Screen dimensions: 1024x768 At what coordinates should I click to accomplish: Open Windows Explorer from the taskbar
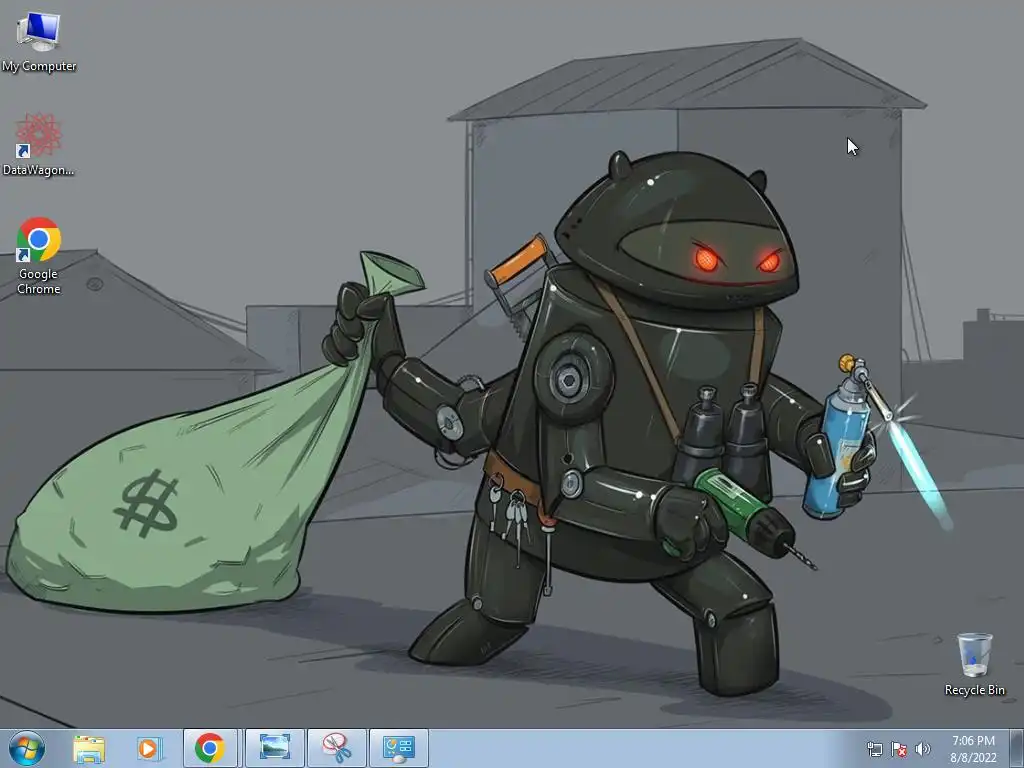click(x=89, y=748)
